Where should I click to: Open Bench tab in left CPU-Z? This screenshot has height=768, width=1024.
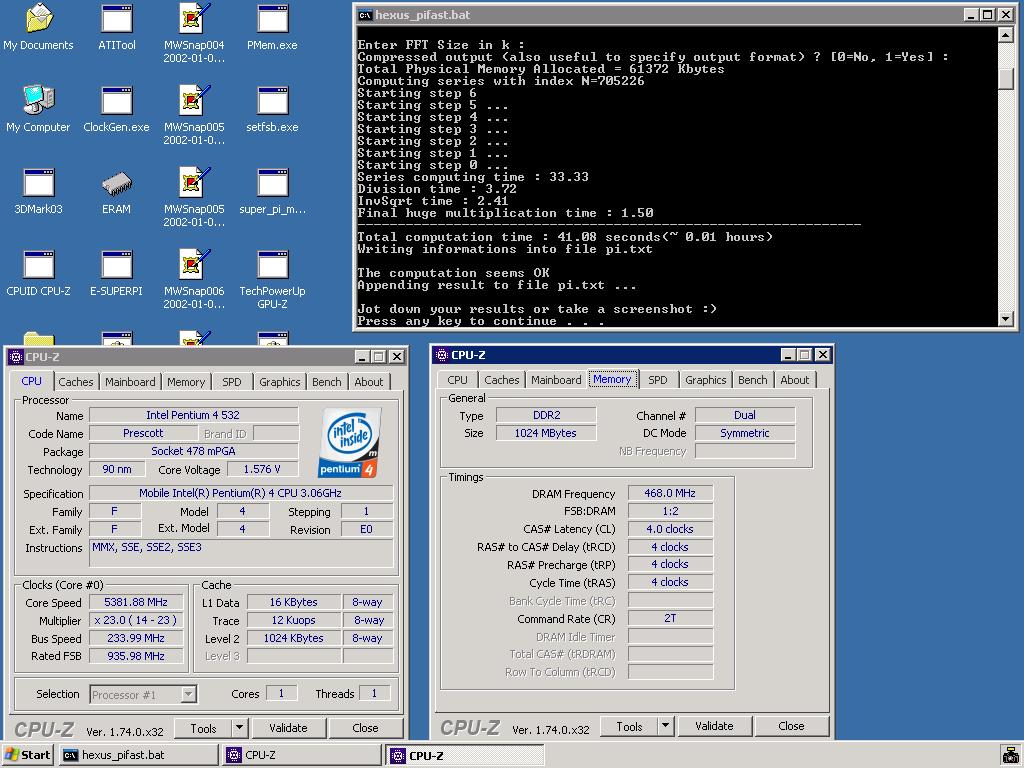327,382
